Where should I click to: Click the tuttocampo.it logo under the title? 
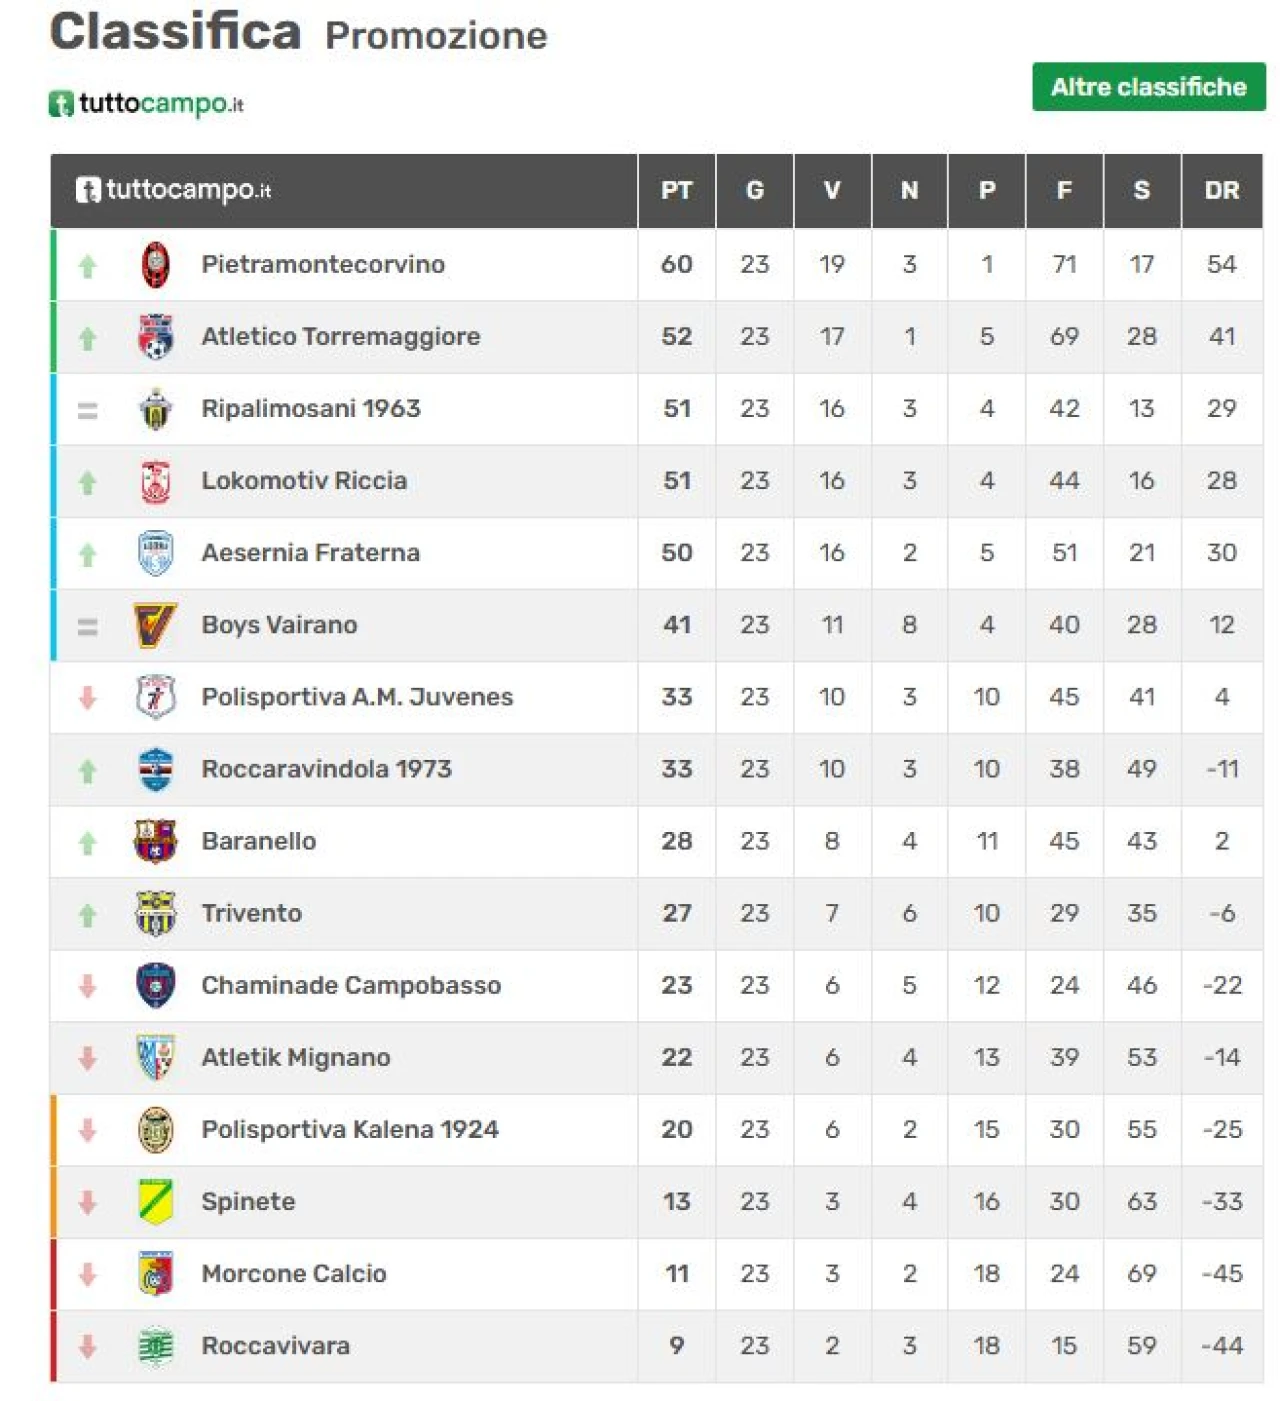coord(146,103)
